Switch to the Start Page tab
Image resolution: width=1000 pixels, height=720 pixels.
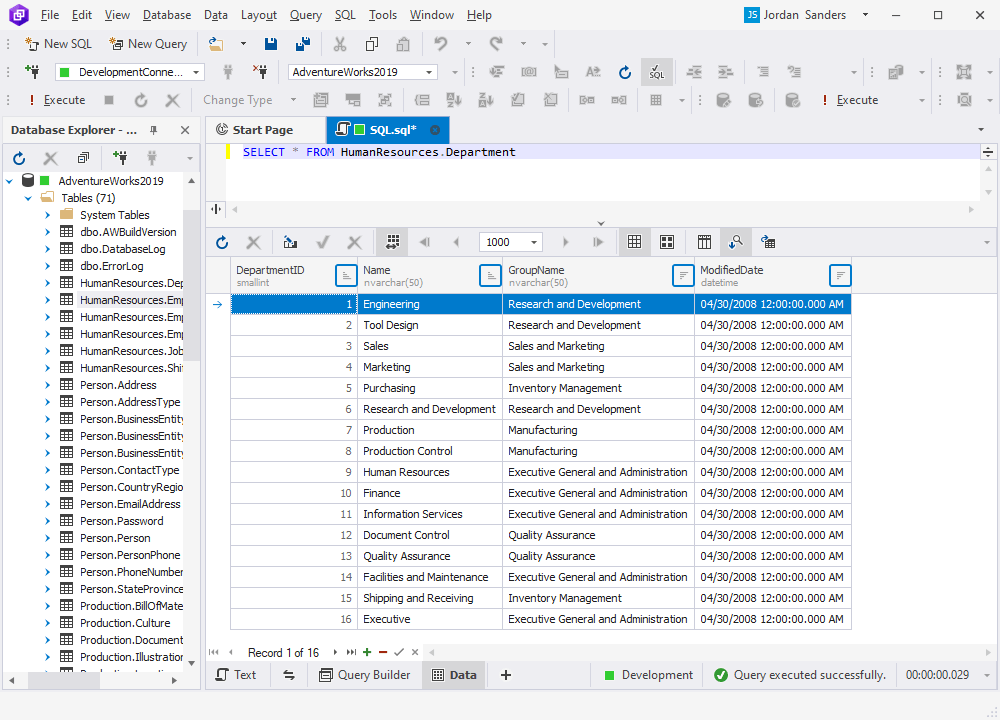tap(264, 129)
